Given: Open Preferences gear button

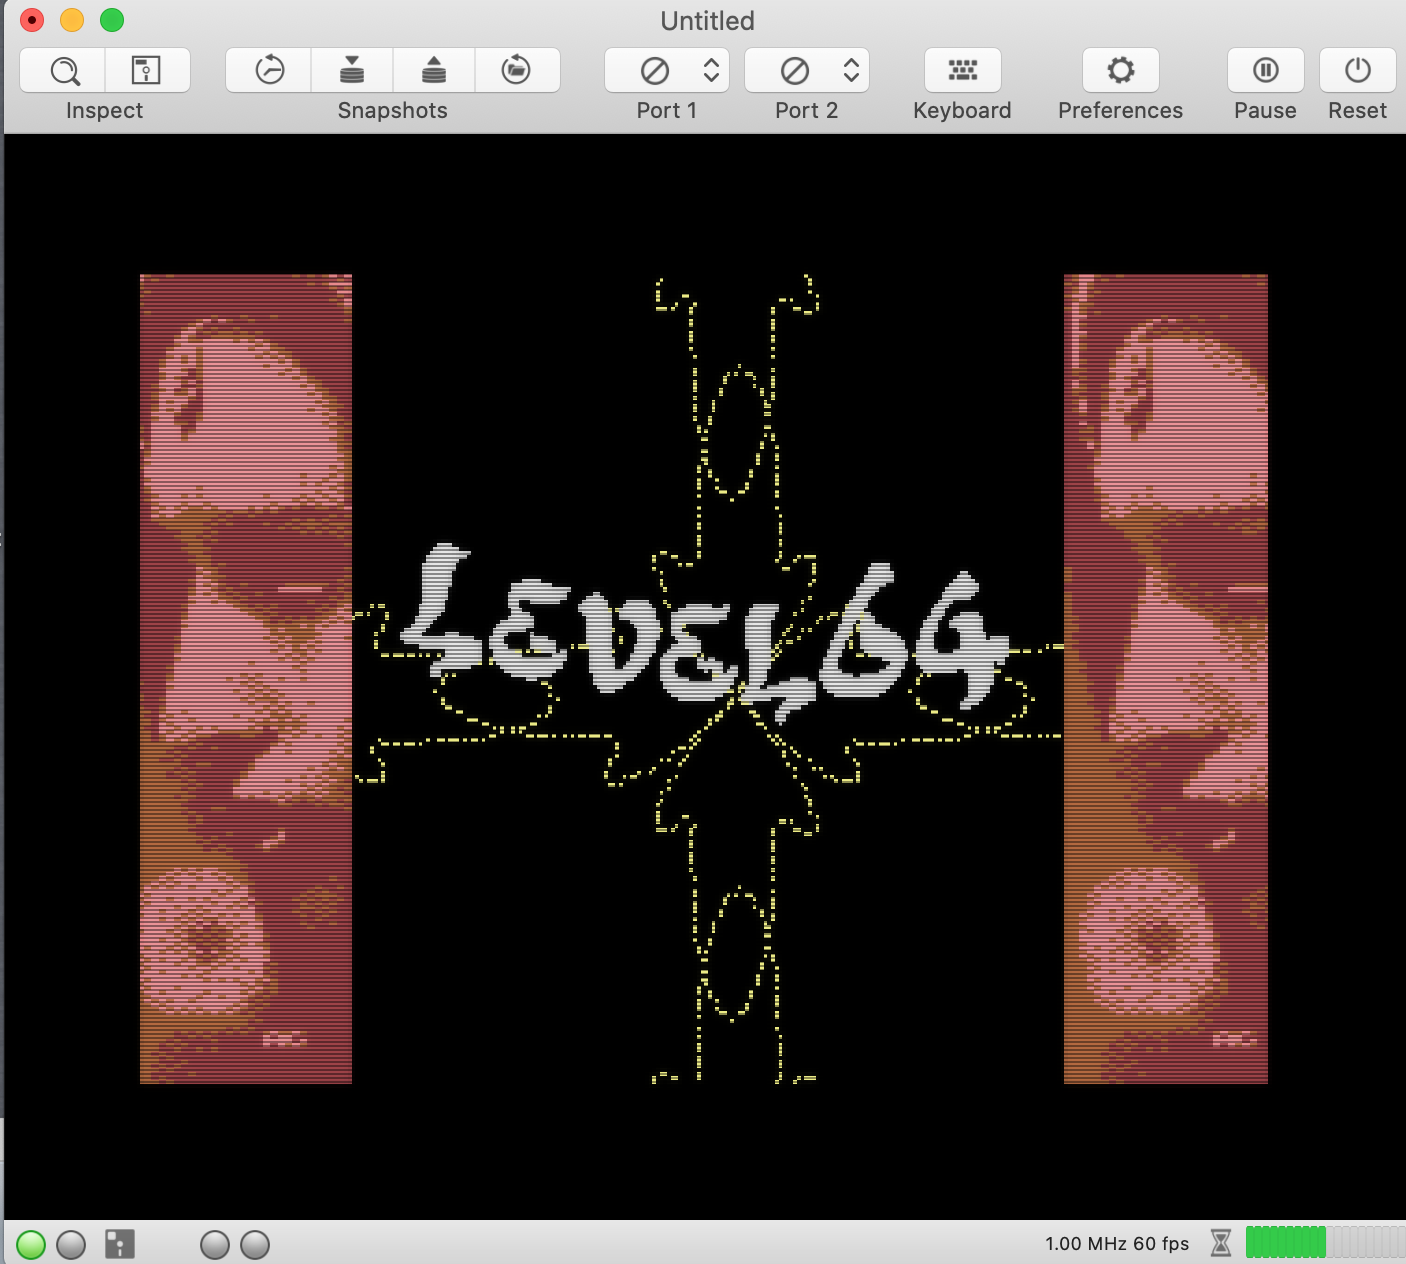Looking at the screenshot, I should pos(1121,70).
